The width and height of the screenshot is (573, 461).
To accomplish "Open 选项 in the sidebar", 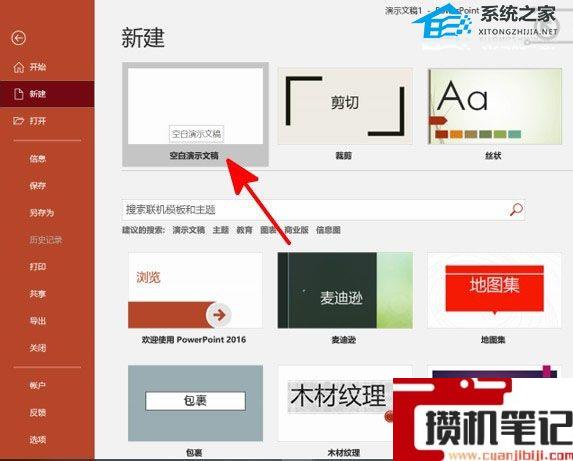I will [x=38, y=439].
